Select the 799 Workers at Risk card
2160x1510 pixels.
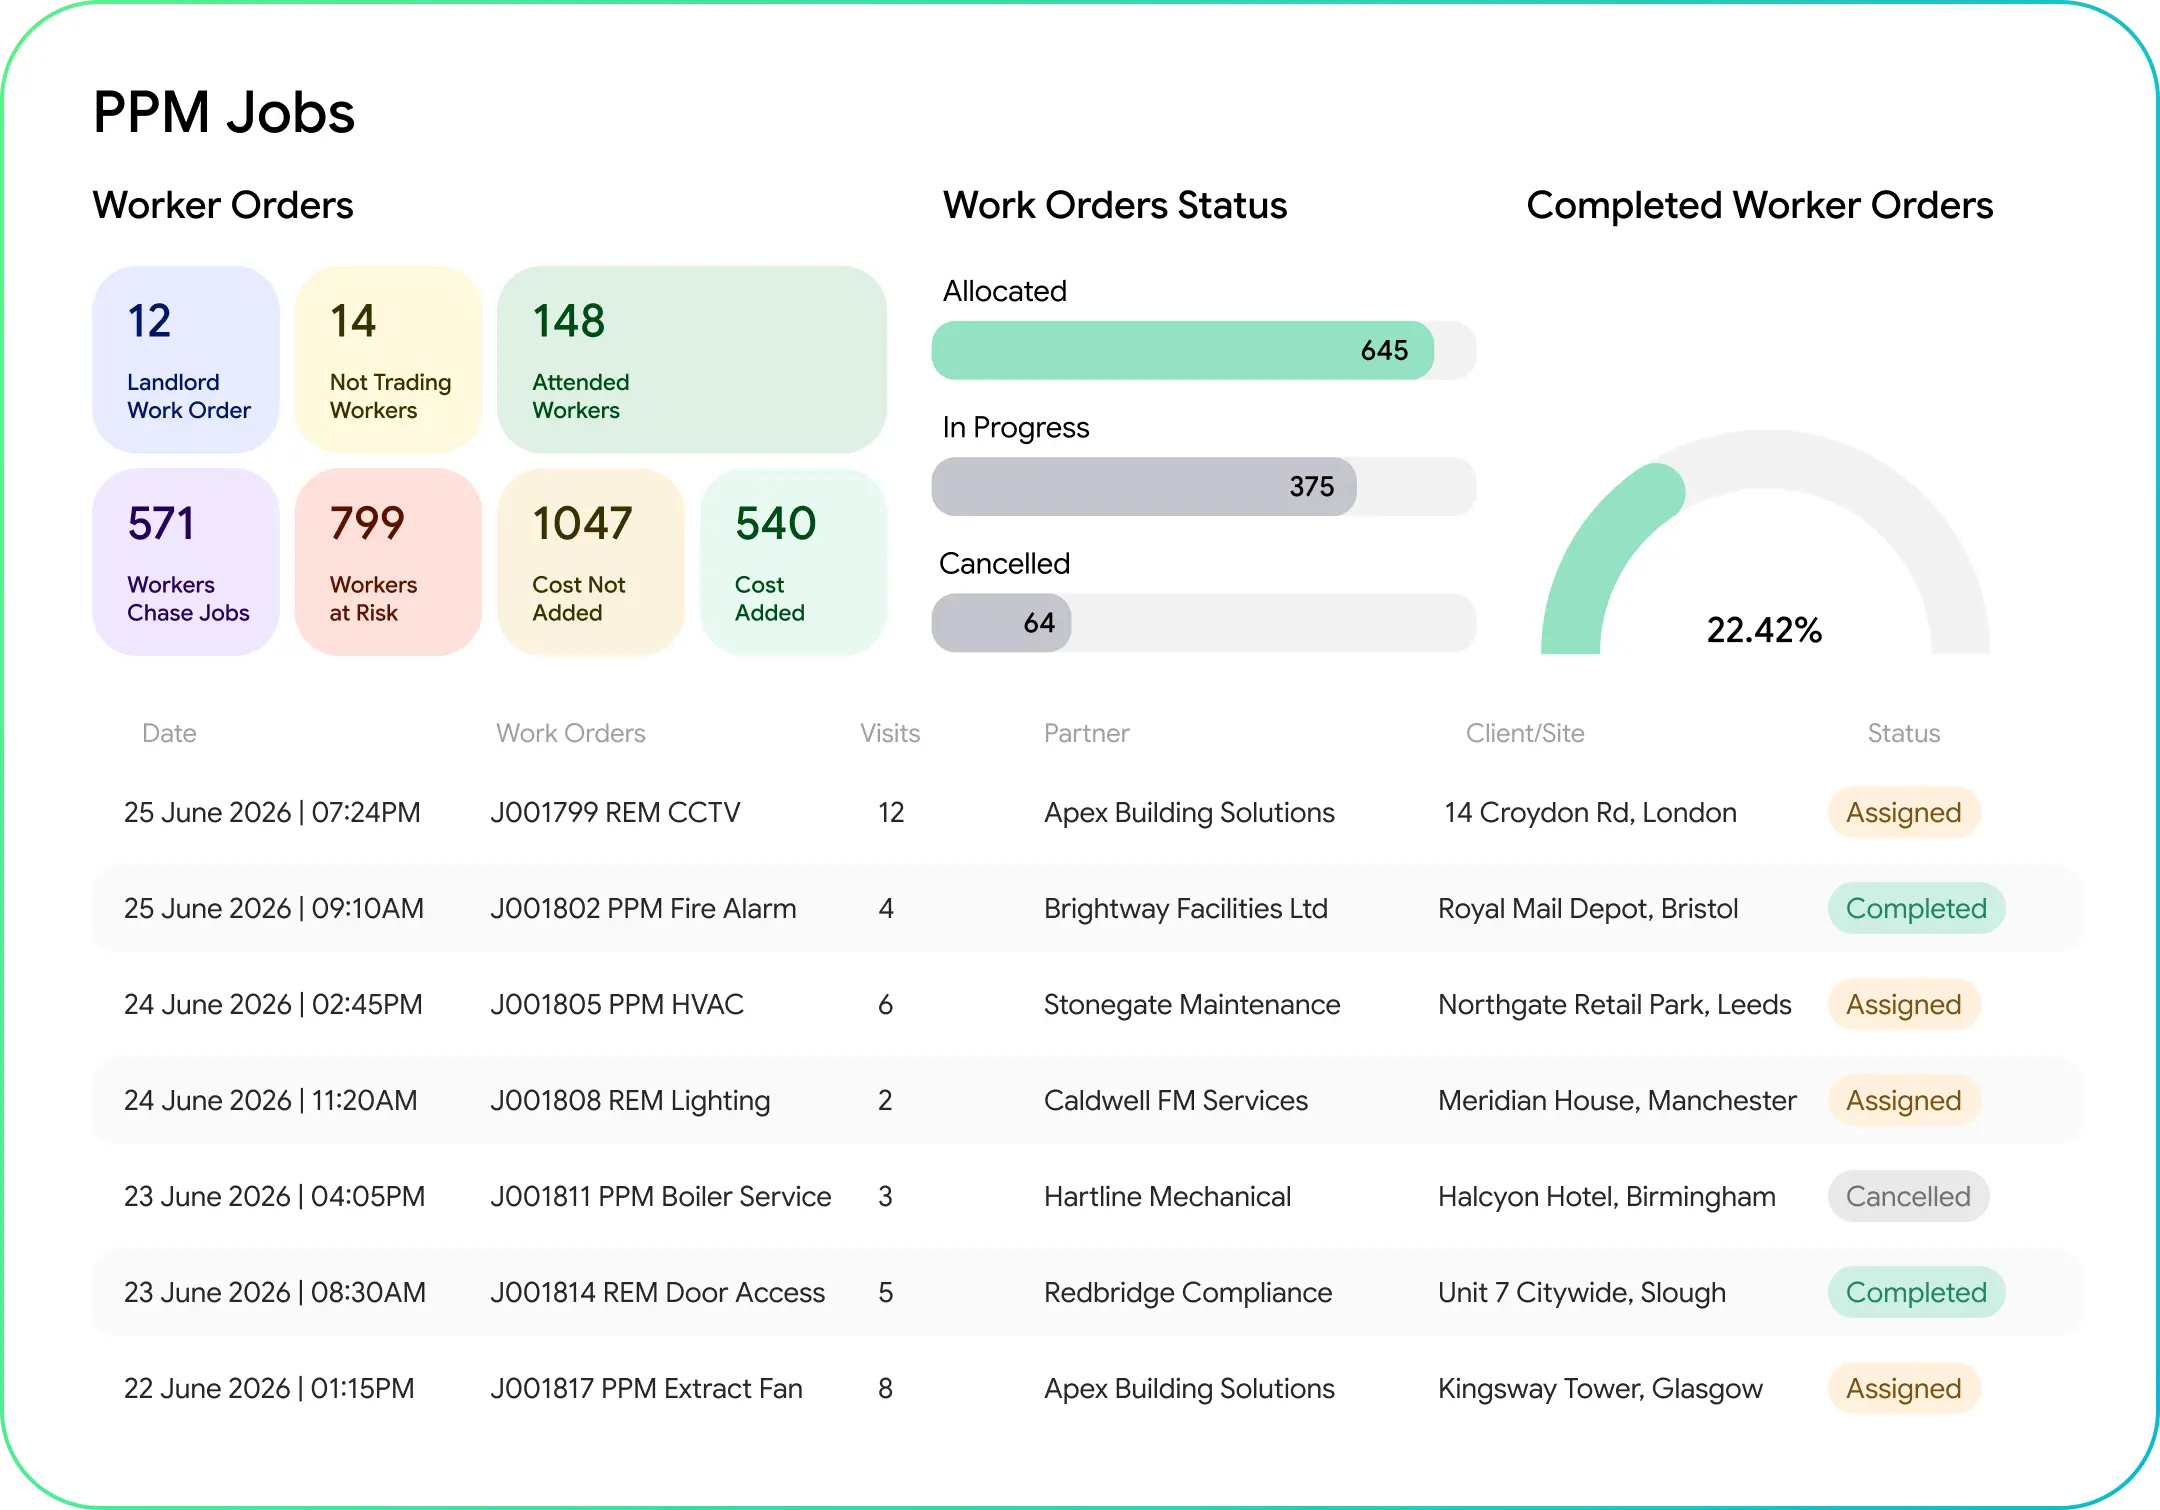click(388, 562)
